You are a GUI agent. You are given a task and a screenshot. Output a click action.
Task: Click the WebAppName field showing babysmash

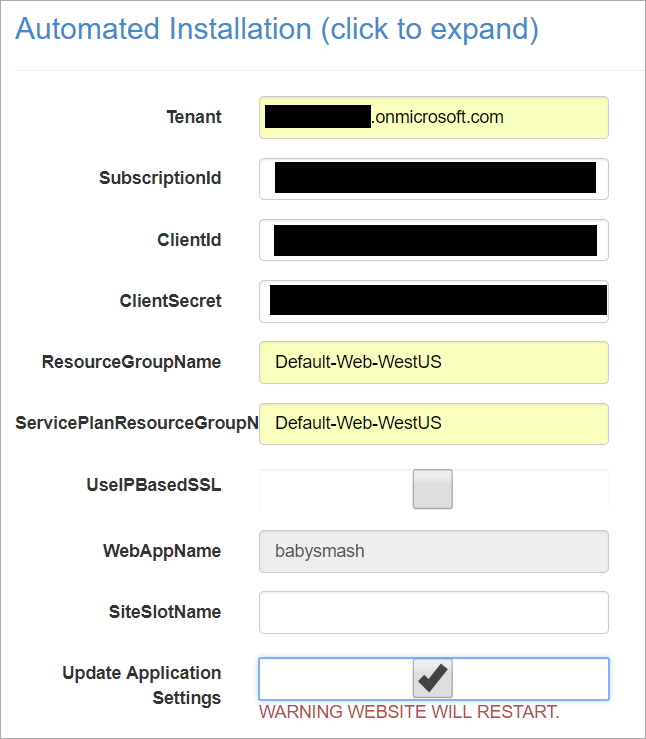(433, 551)
